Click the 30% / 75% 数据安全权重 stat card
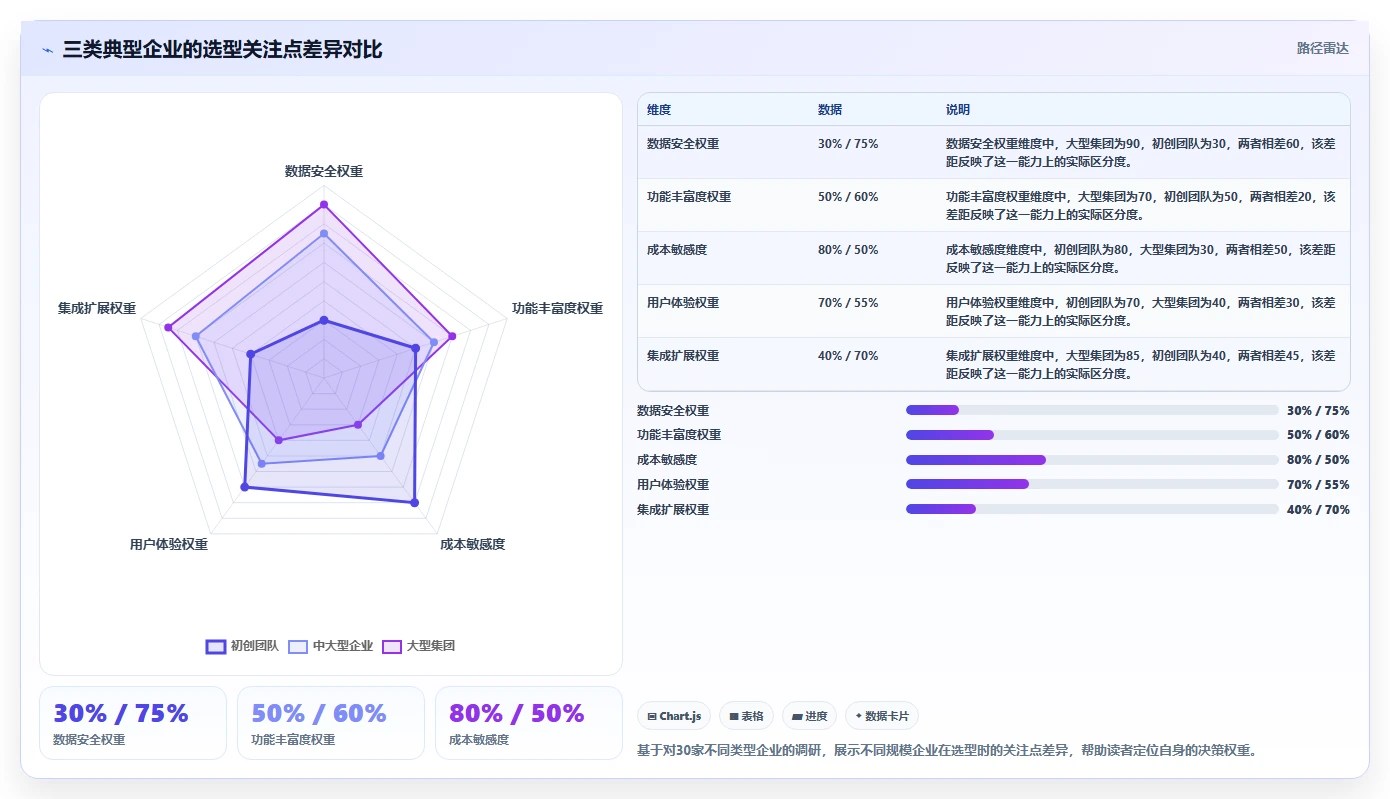Screen dimensions: 1390x799 [x=133, y=723]
